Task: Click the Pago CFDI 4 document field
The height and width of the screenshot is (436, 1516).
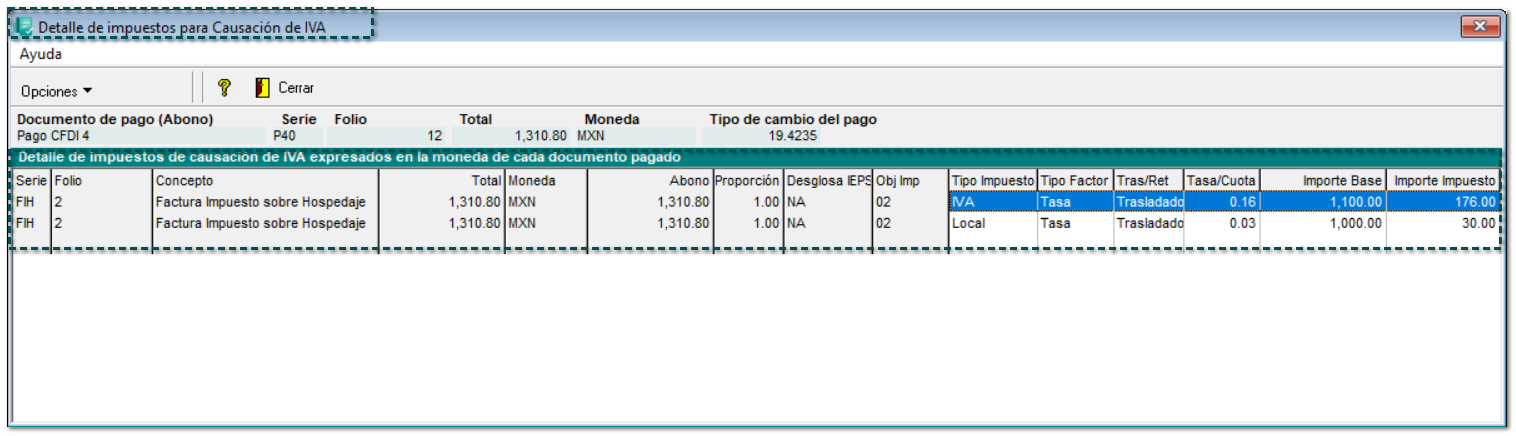Action: [x=140, y=136]
